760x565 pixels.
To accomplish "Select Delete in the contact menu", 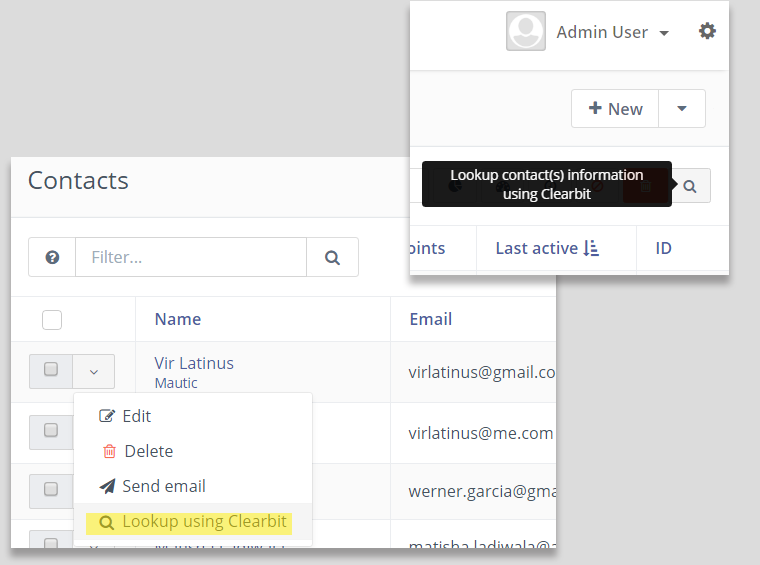I will coord(148,451).
